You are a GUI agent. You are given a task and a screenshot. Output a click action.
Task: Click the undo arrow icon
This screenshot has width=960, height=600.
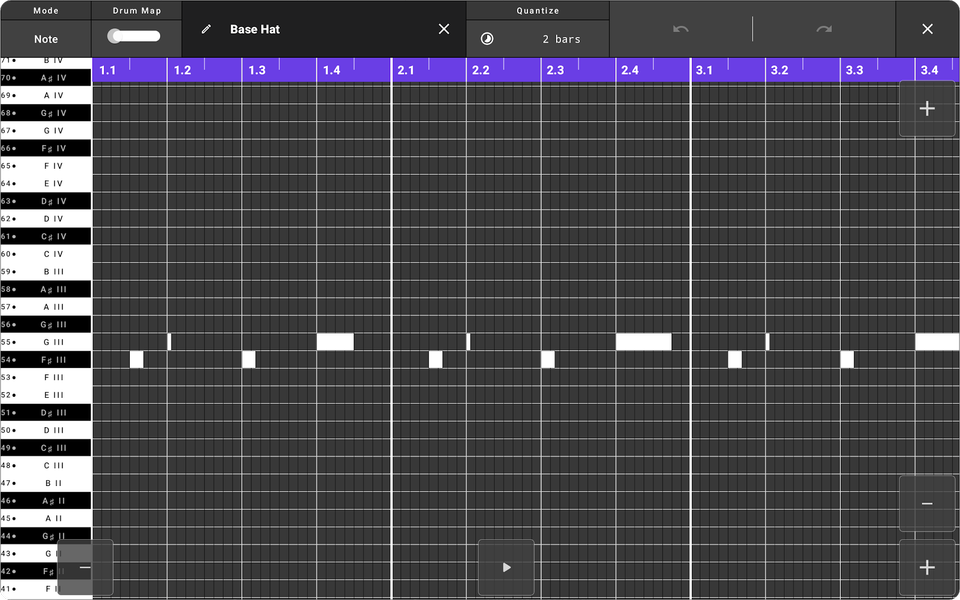pyautogui.click(x=681, y=29)
